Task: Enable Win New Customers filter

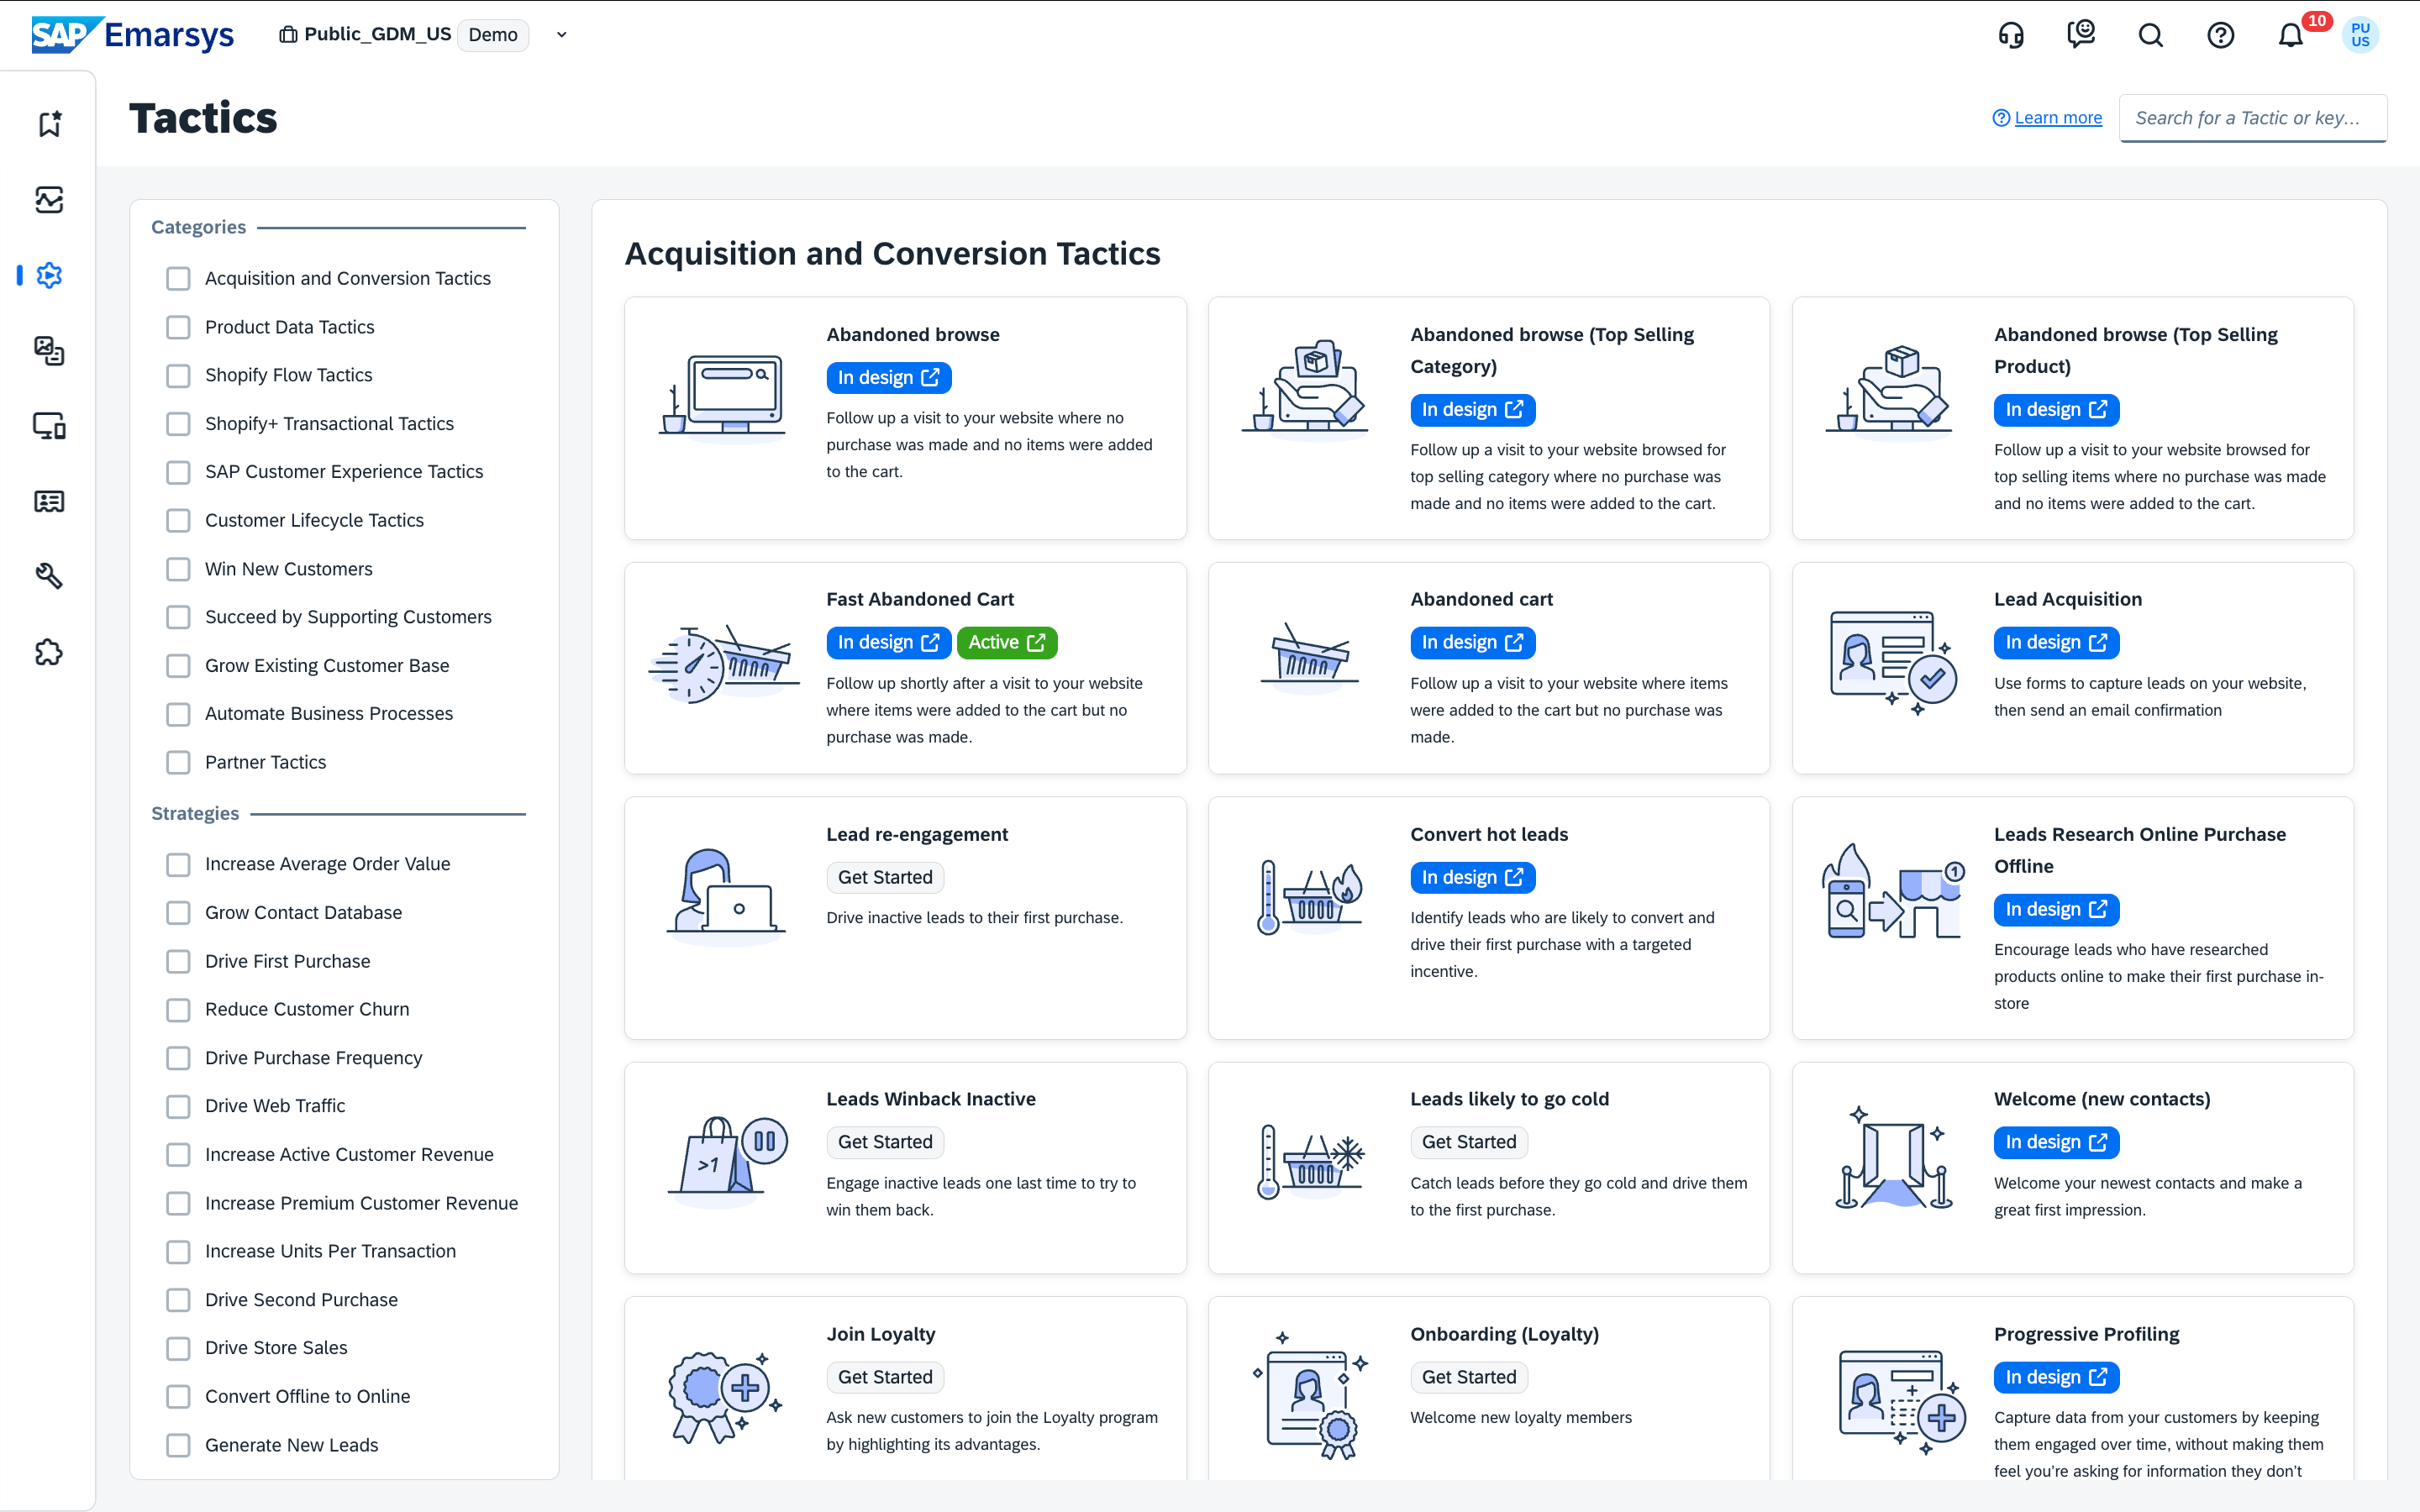Action: point(178,569)
